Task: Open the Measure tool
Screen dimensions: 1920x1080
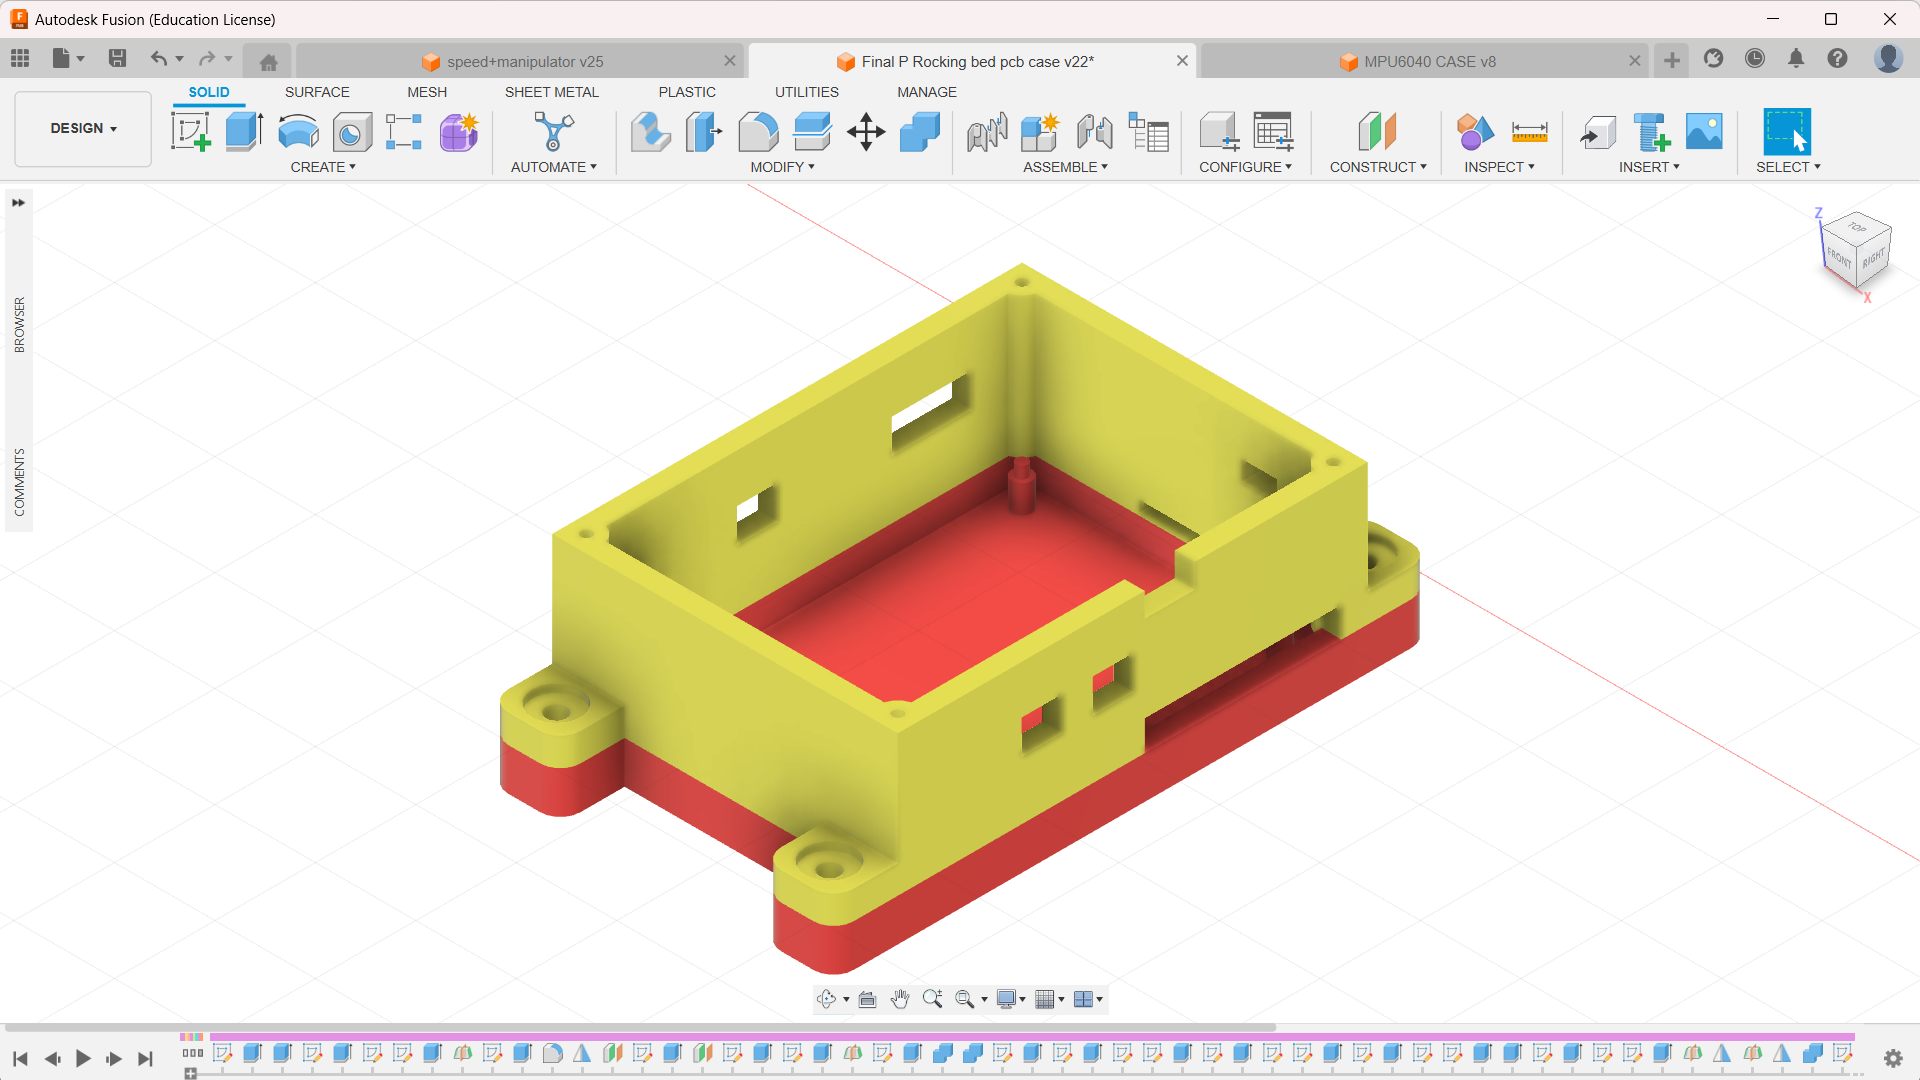Action: click(x=1529, y=132)
